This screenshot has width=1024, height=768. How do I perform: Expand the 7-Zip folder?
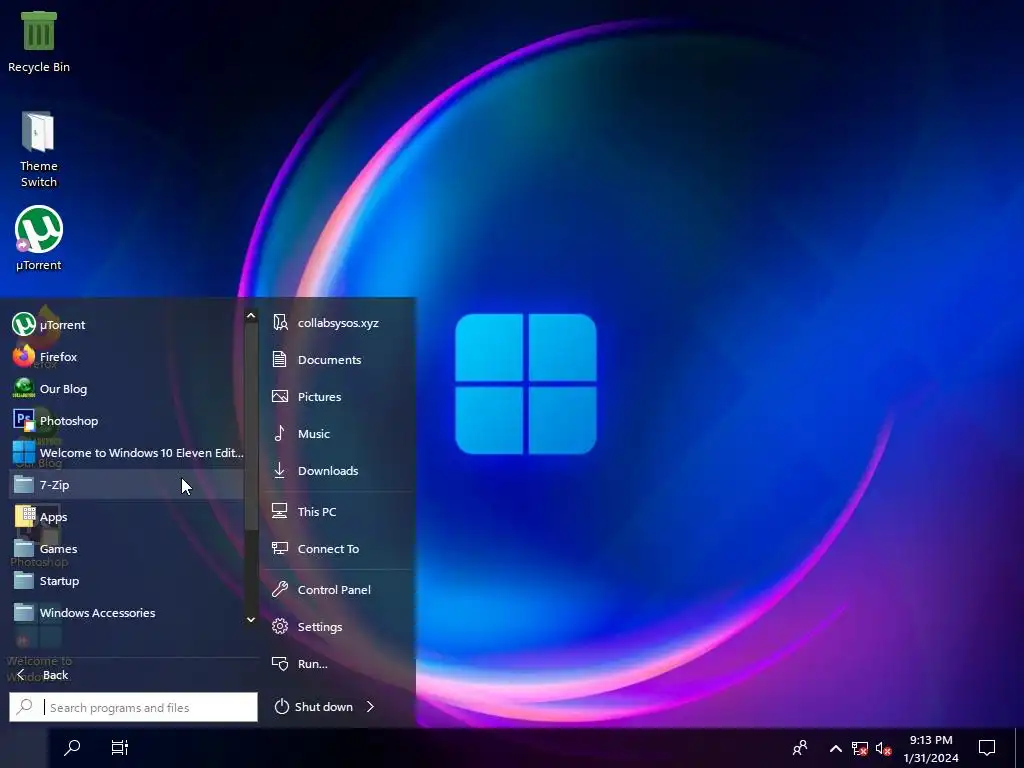[126, 485]
